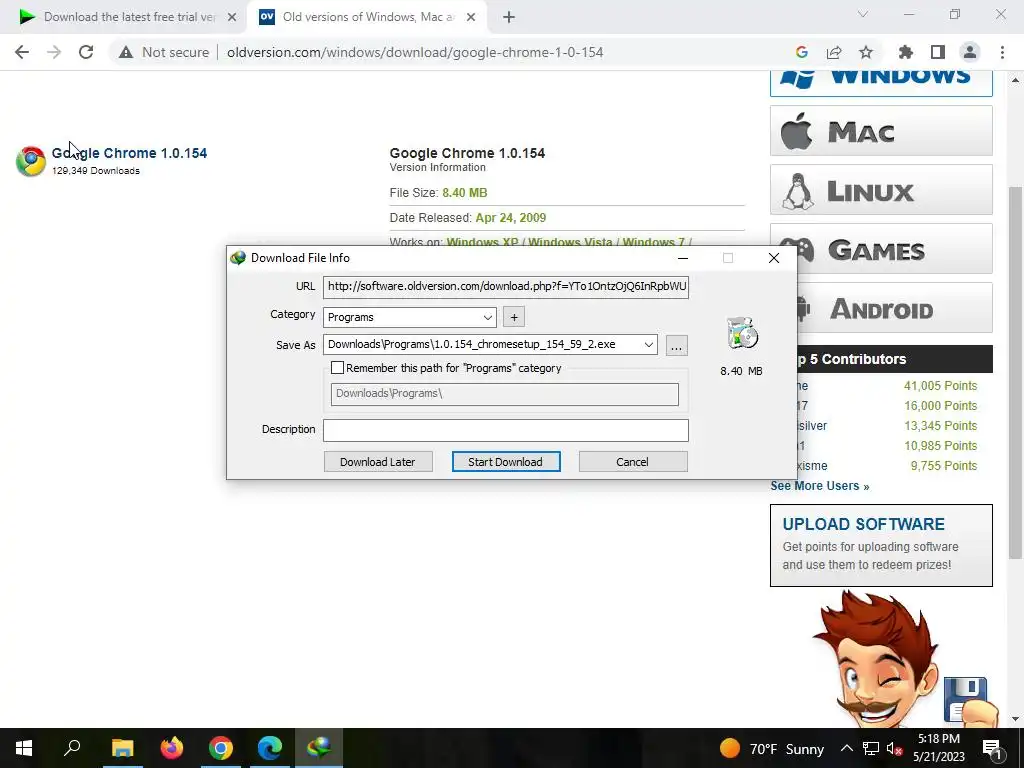This screenshot has height=768, width=1024.
Task: Switch to the Download latest free trial tab
Action: [124, 18]
